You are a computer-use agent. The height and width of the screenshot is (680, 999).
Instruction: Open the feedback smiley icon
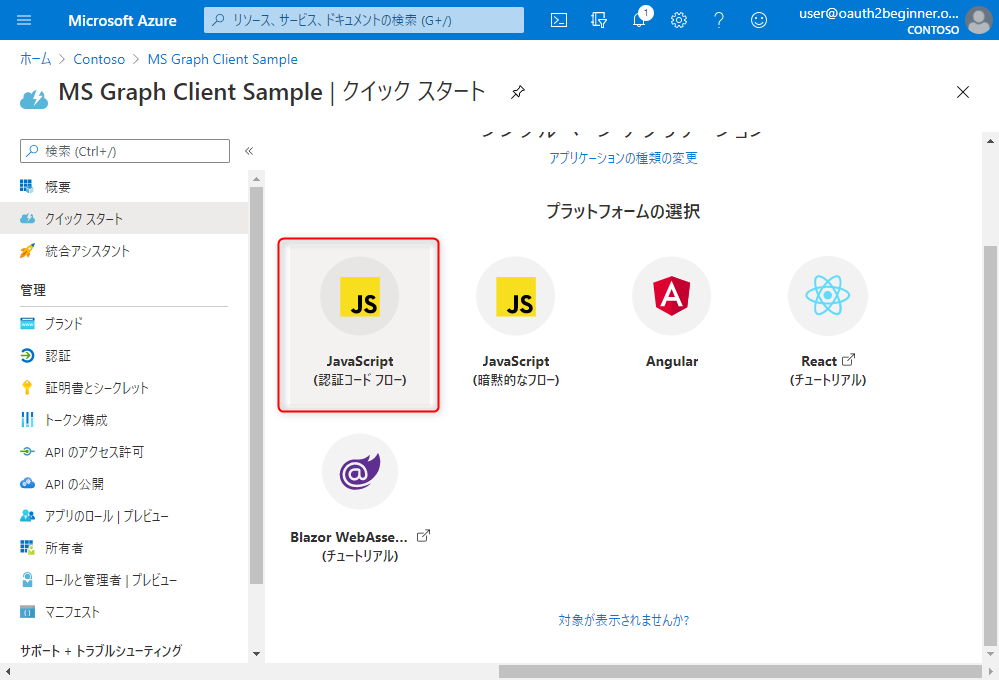pyautogui.click(x=759, y=20)
